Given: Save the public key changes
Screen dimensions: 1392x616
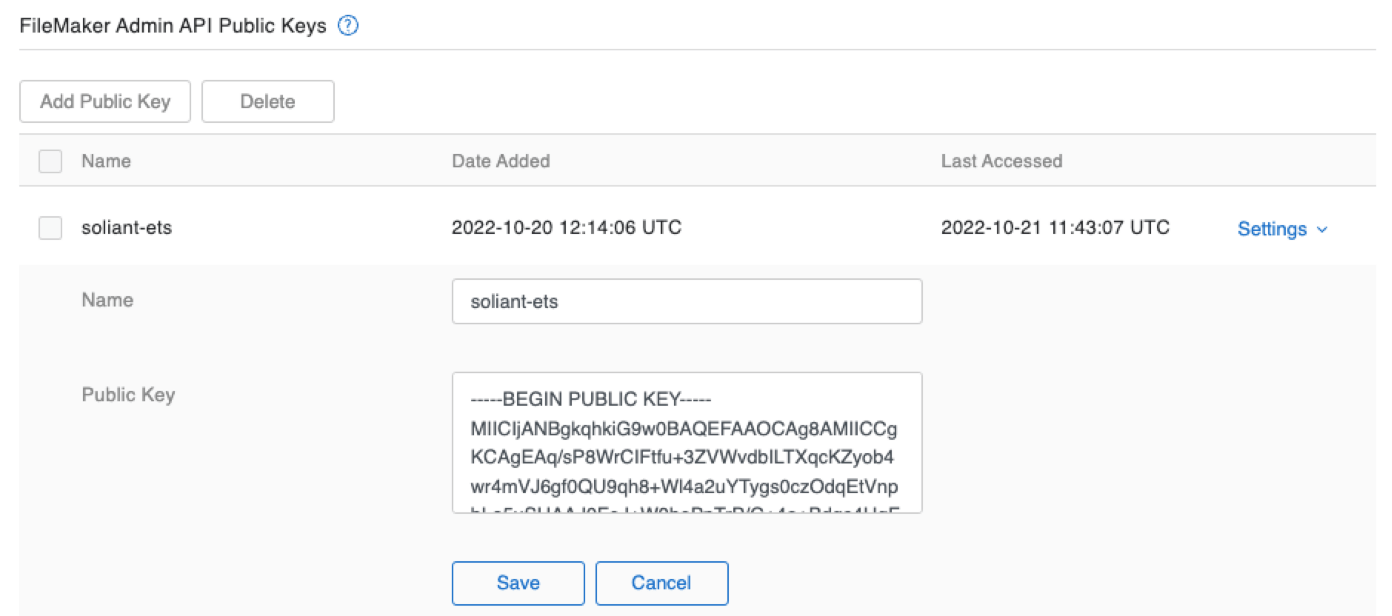Looking at the screenshot, I should (x=518, y=583).
